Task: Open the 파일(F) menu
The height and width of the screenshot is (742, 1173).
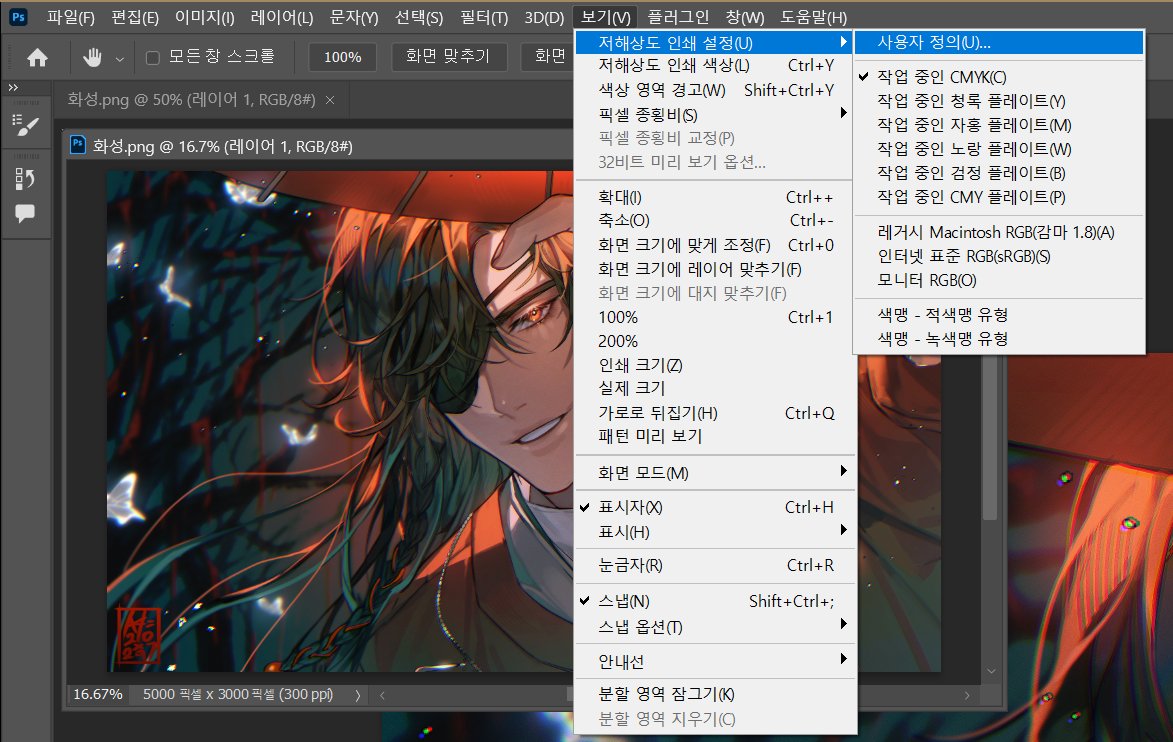Action: click(70, 17)
